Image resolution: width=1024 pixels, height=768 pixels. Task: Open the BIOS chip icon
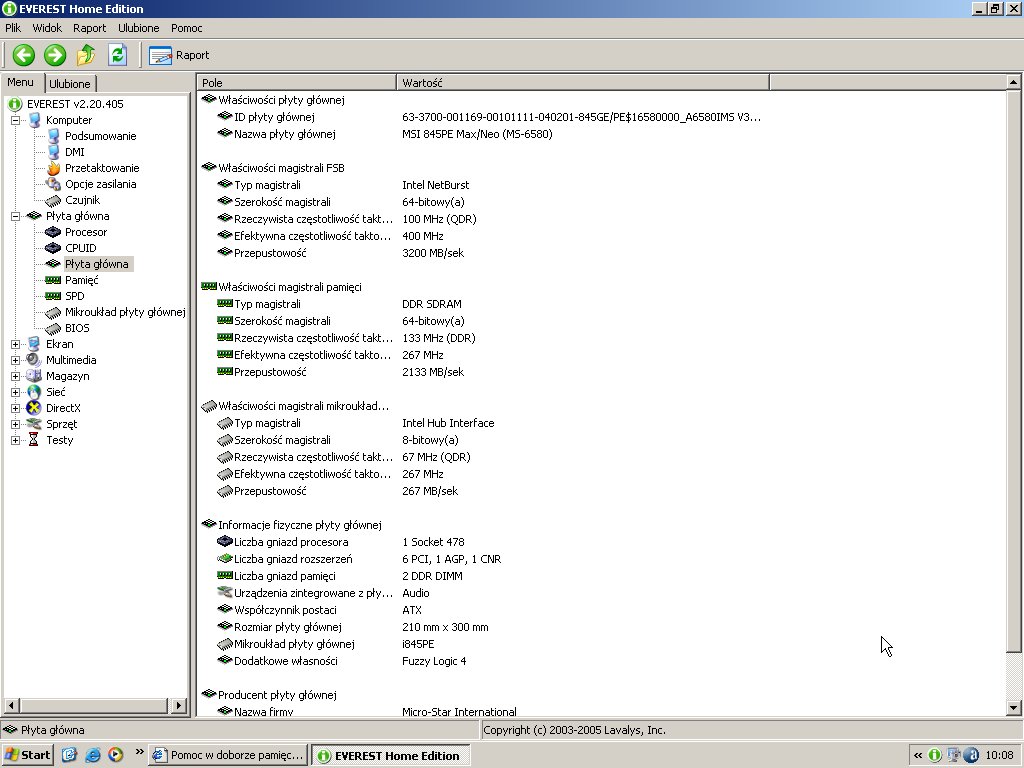[x=53, y=328]
